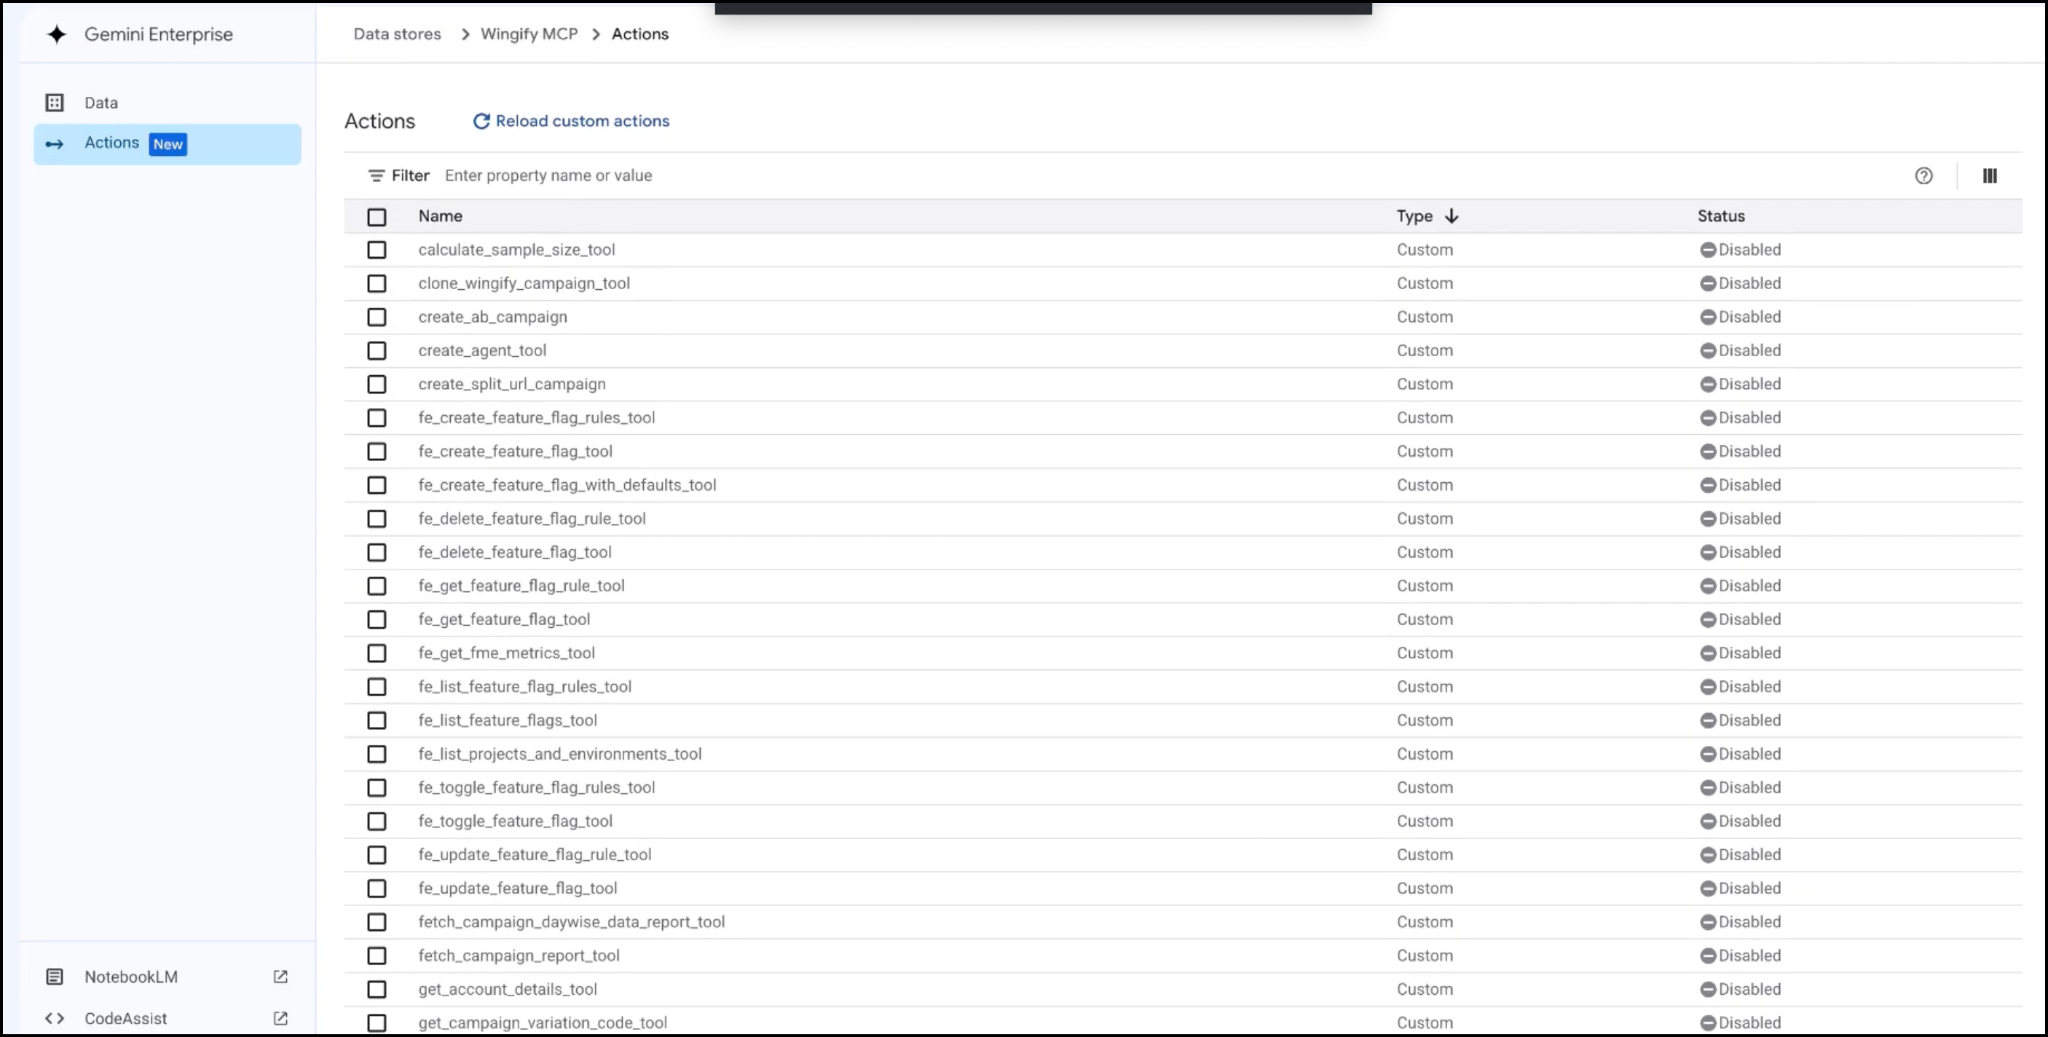Check the select-all checkbox in header
The image size is (2048, 1037).
pyautogui.click(x=377, y=217)
